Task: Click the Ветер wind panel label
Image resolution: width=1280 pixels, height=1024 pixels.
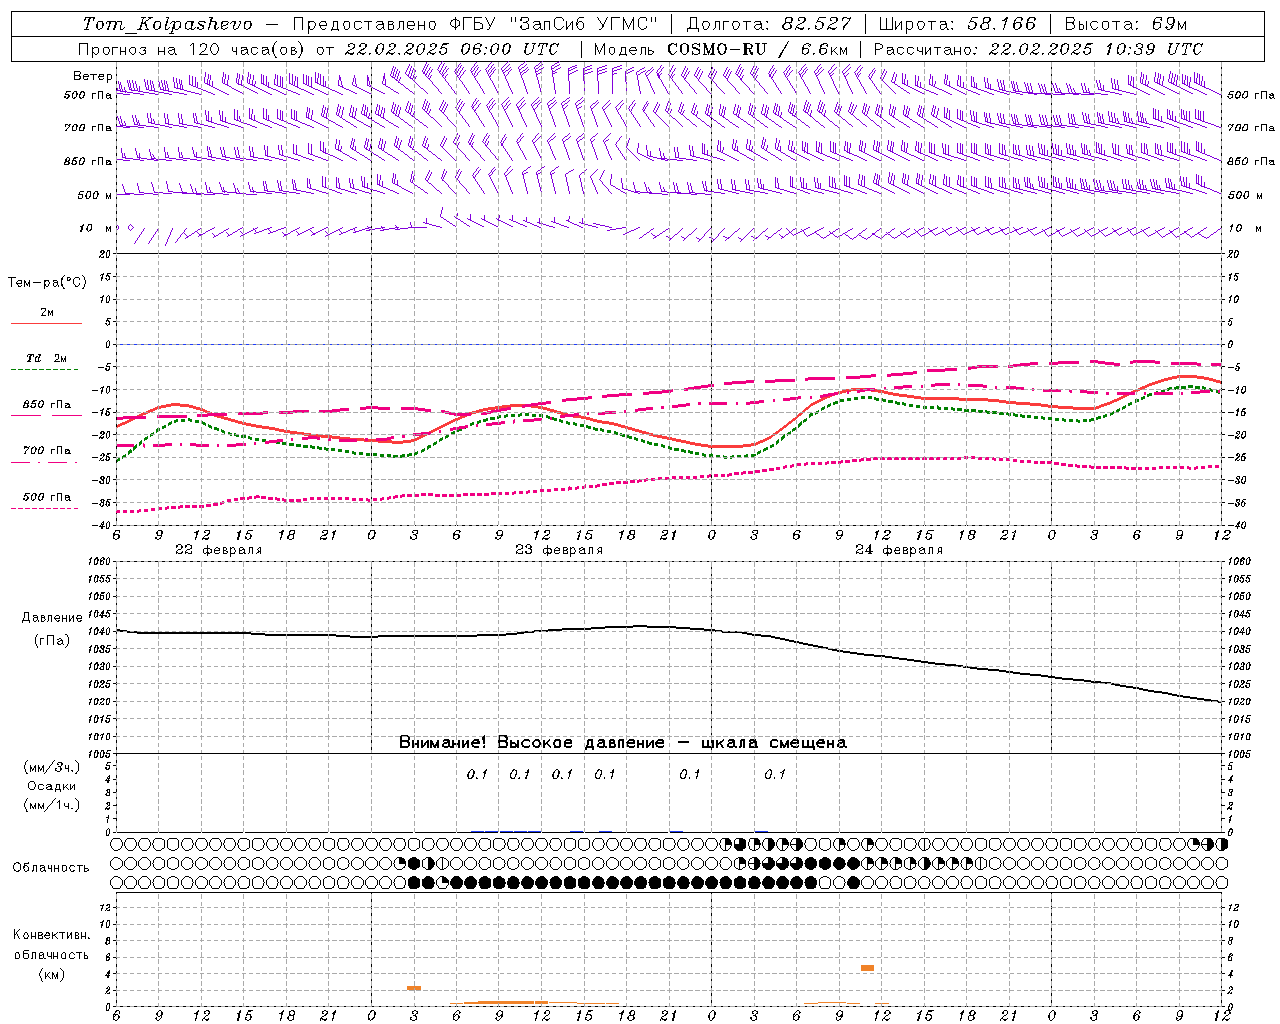Action: [x=93, y=76]
